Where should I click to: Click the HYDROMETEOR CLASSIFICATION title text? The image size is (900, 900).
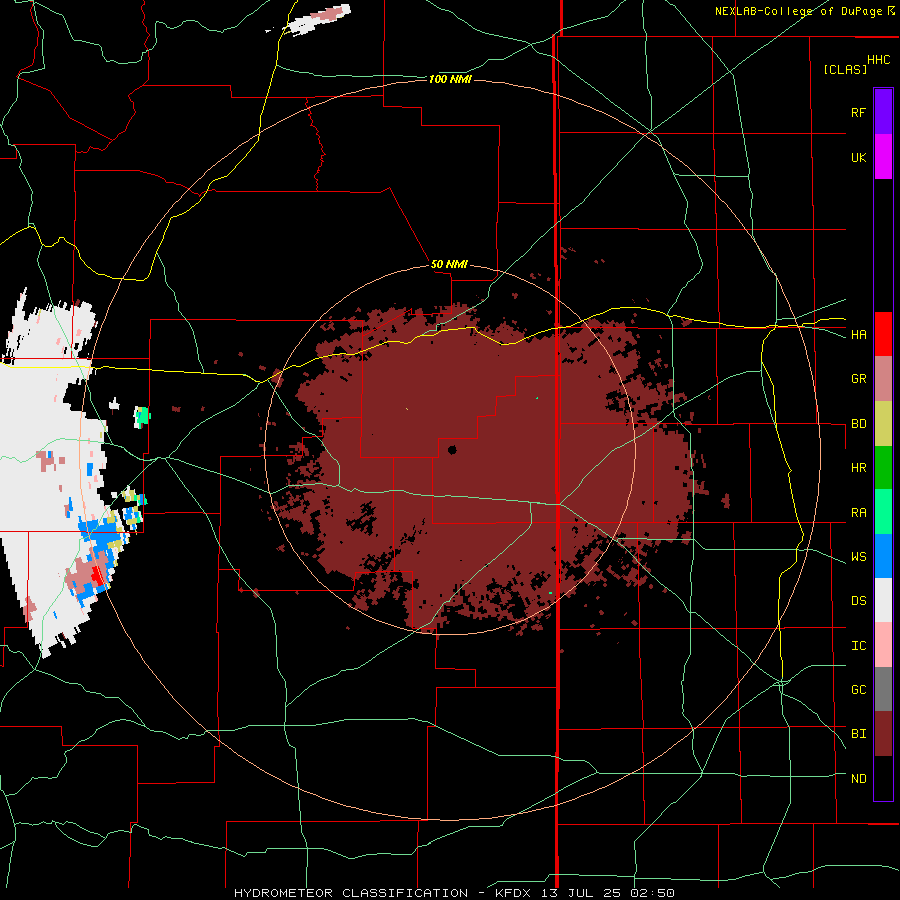(351, 893)
